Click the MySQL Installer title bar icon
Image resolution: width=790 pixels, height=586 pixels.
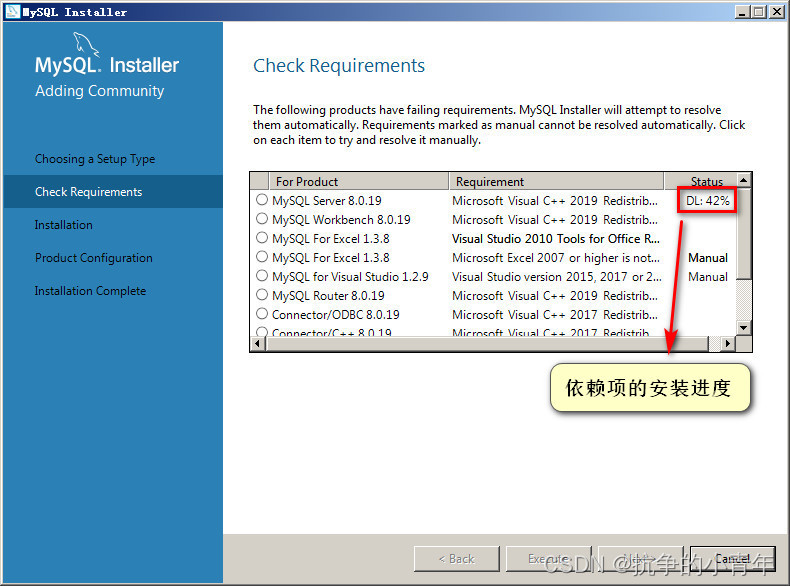point(12,12)
